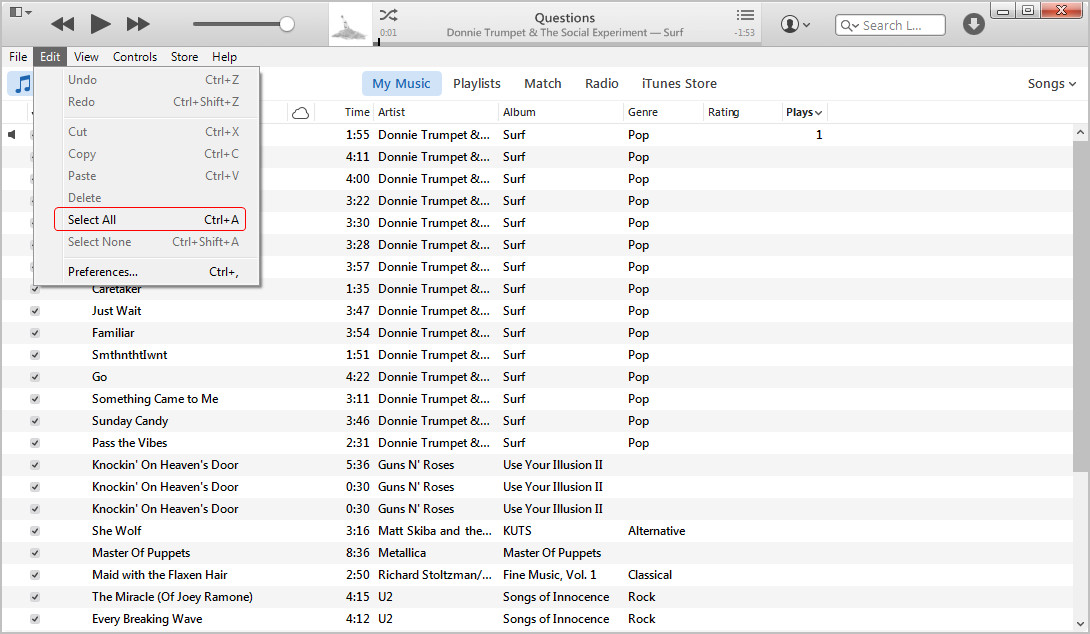This screenshot has height=634, width=1090.
Task: Click the remaining time -1:53 display
Action: click(745, 33)
